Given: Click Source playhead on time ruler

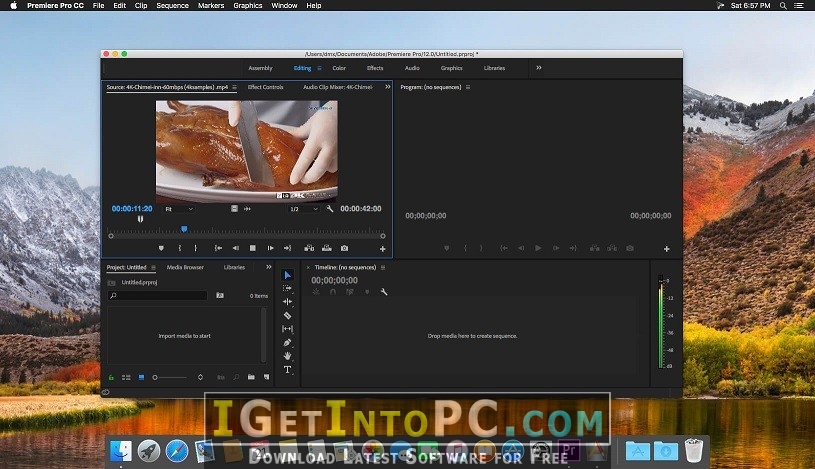Looking at the screenshot, I should coord(184,229).
